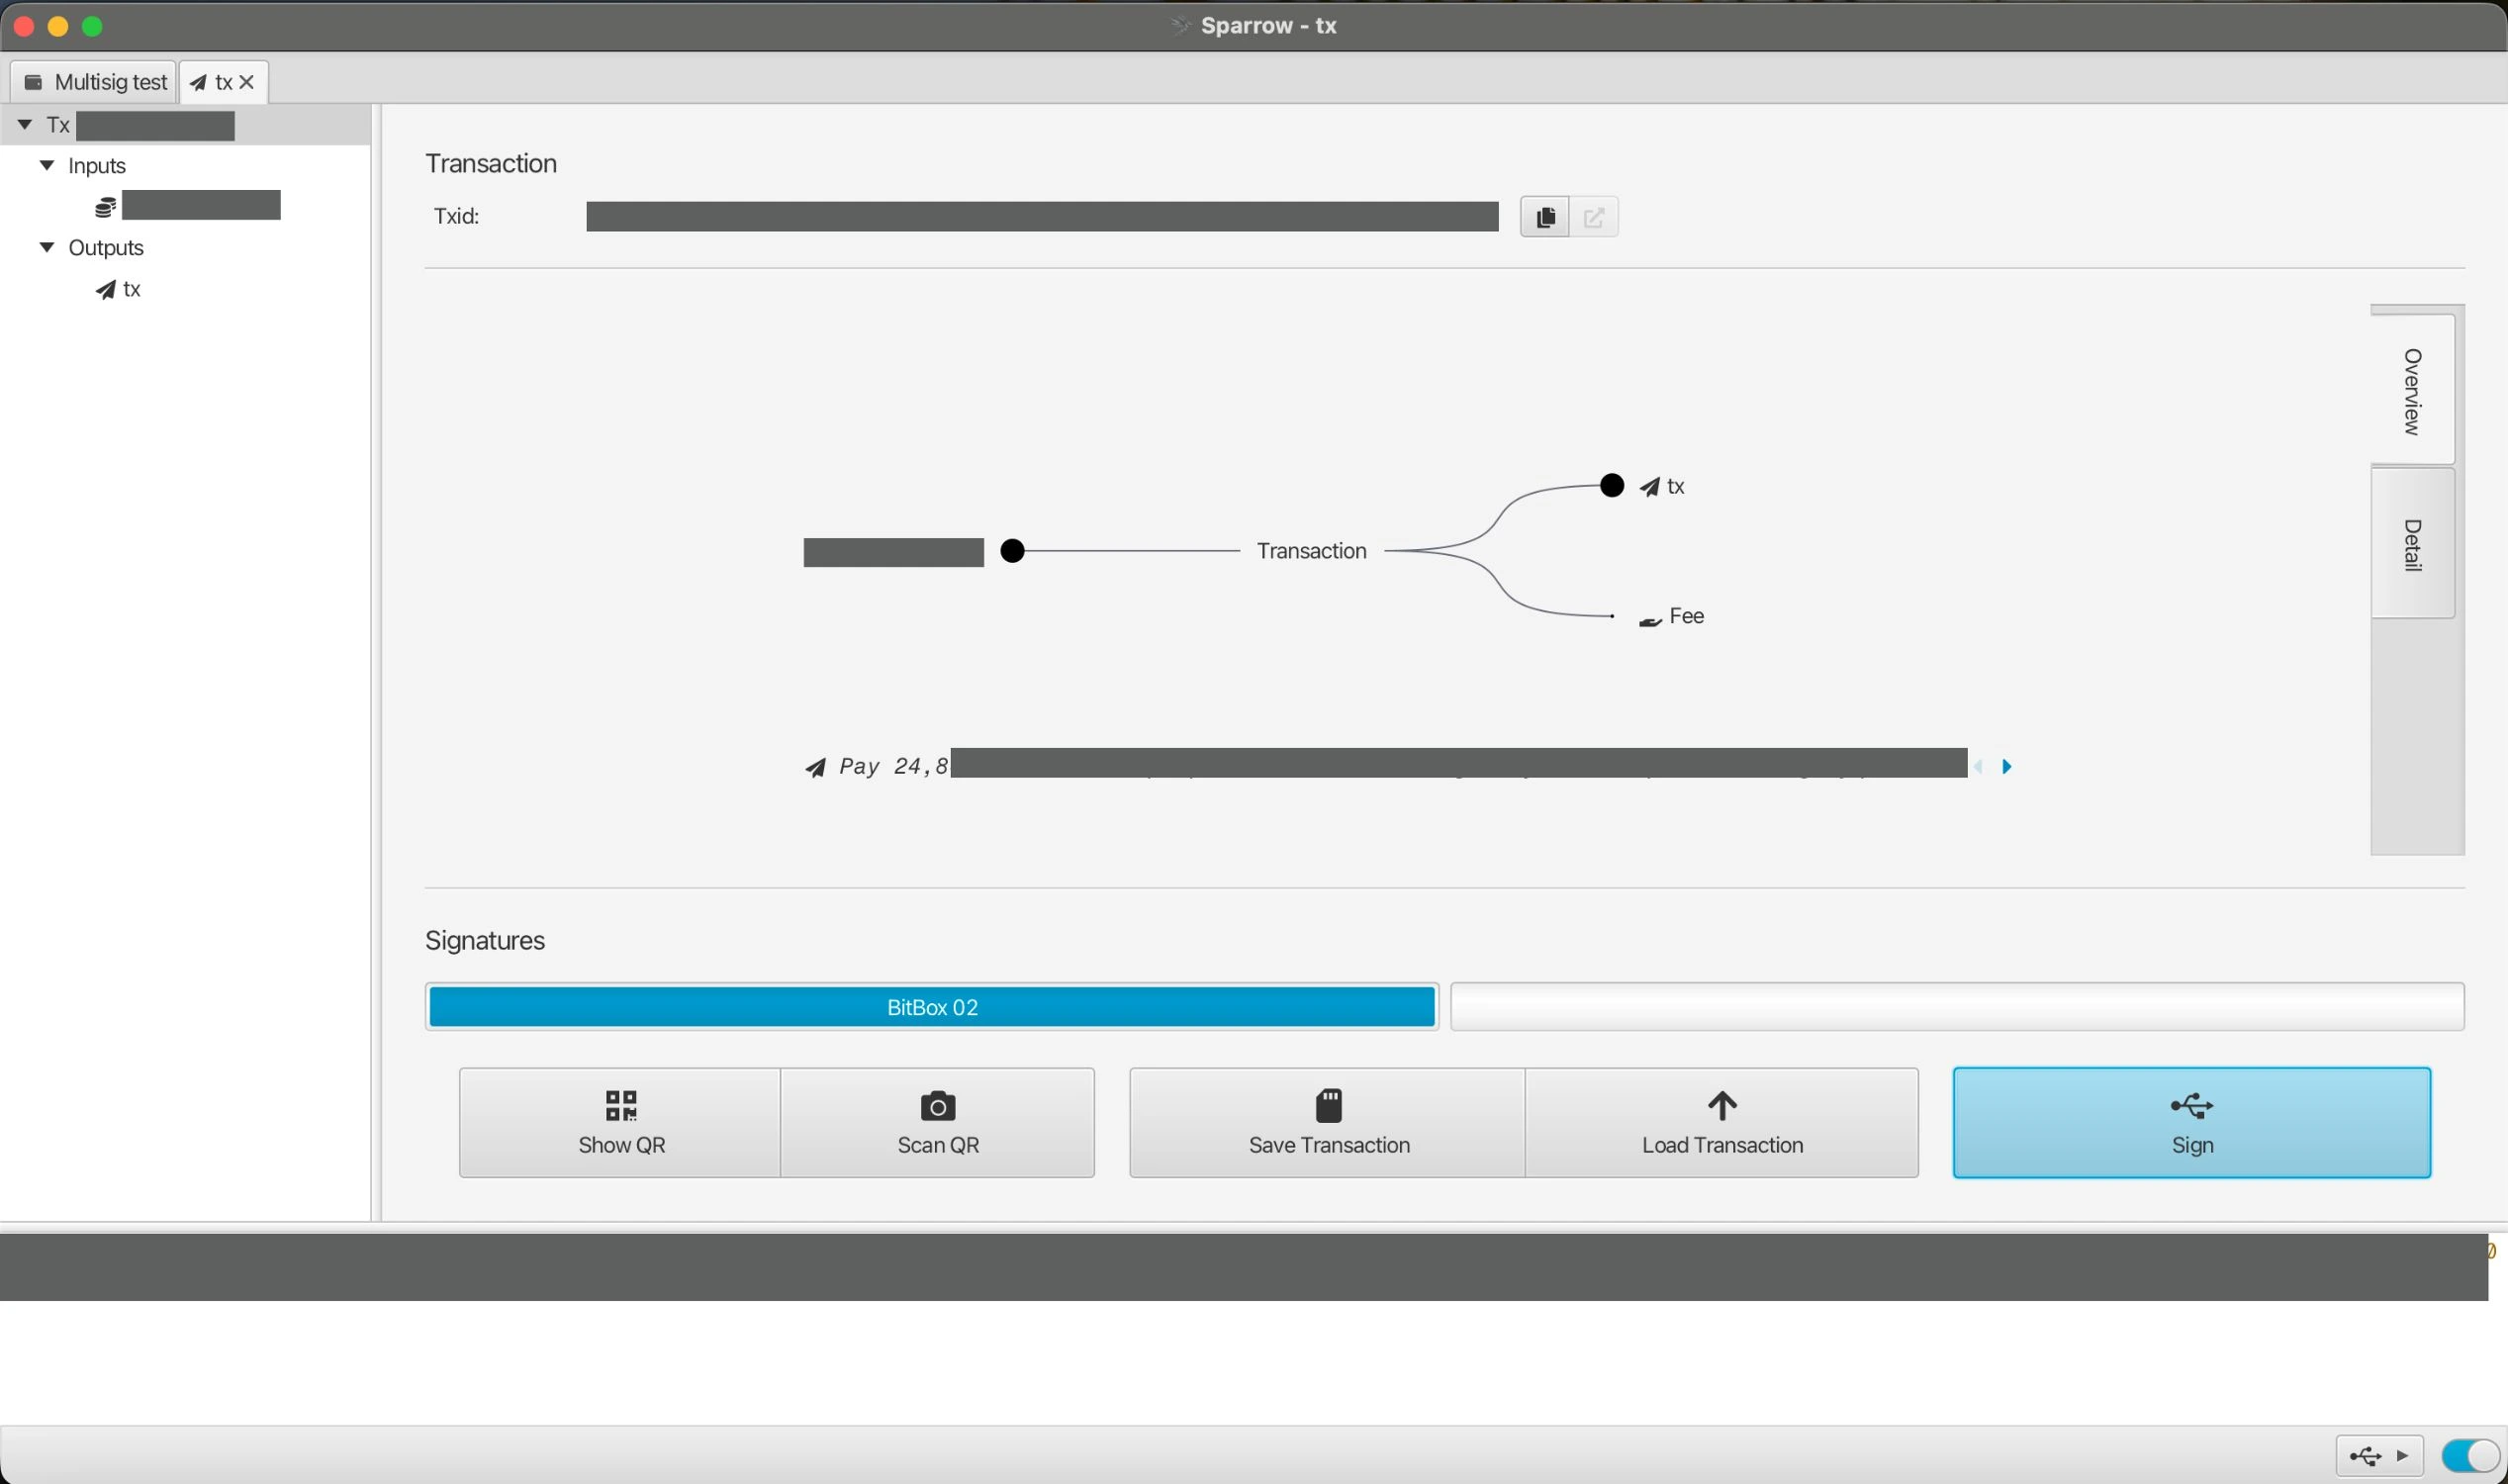
Task: Click the Save Transaction button
Action: [1327, 1122]
